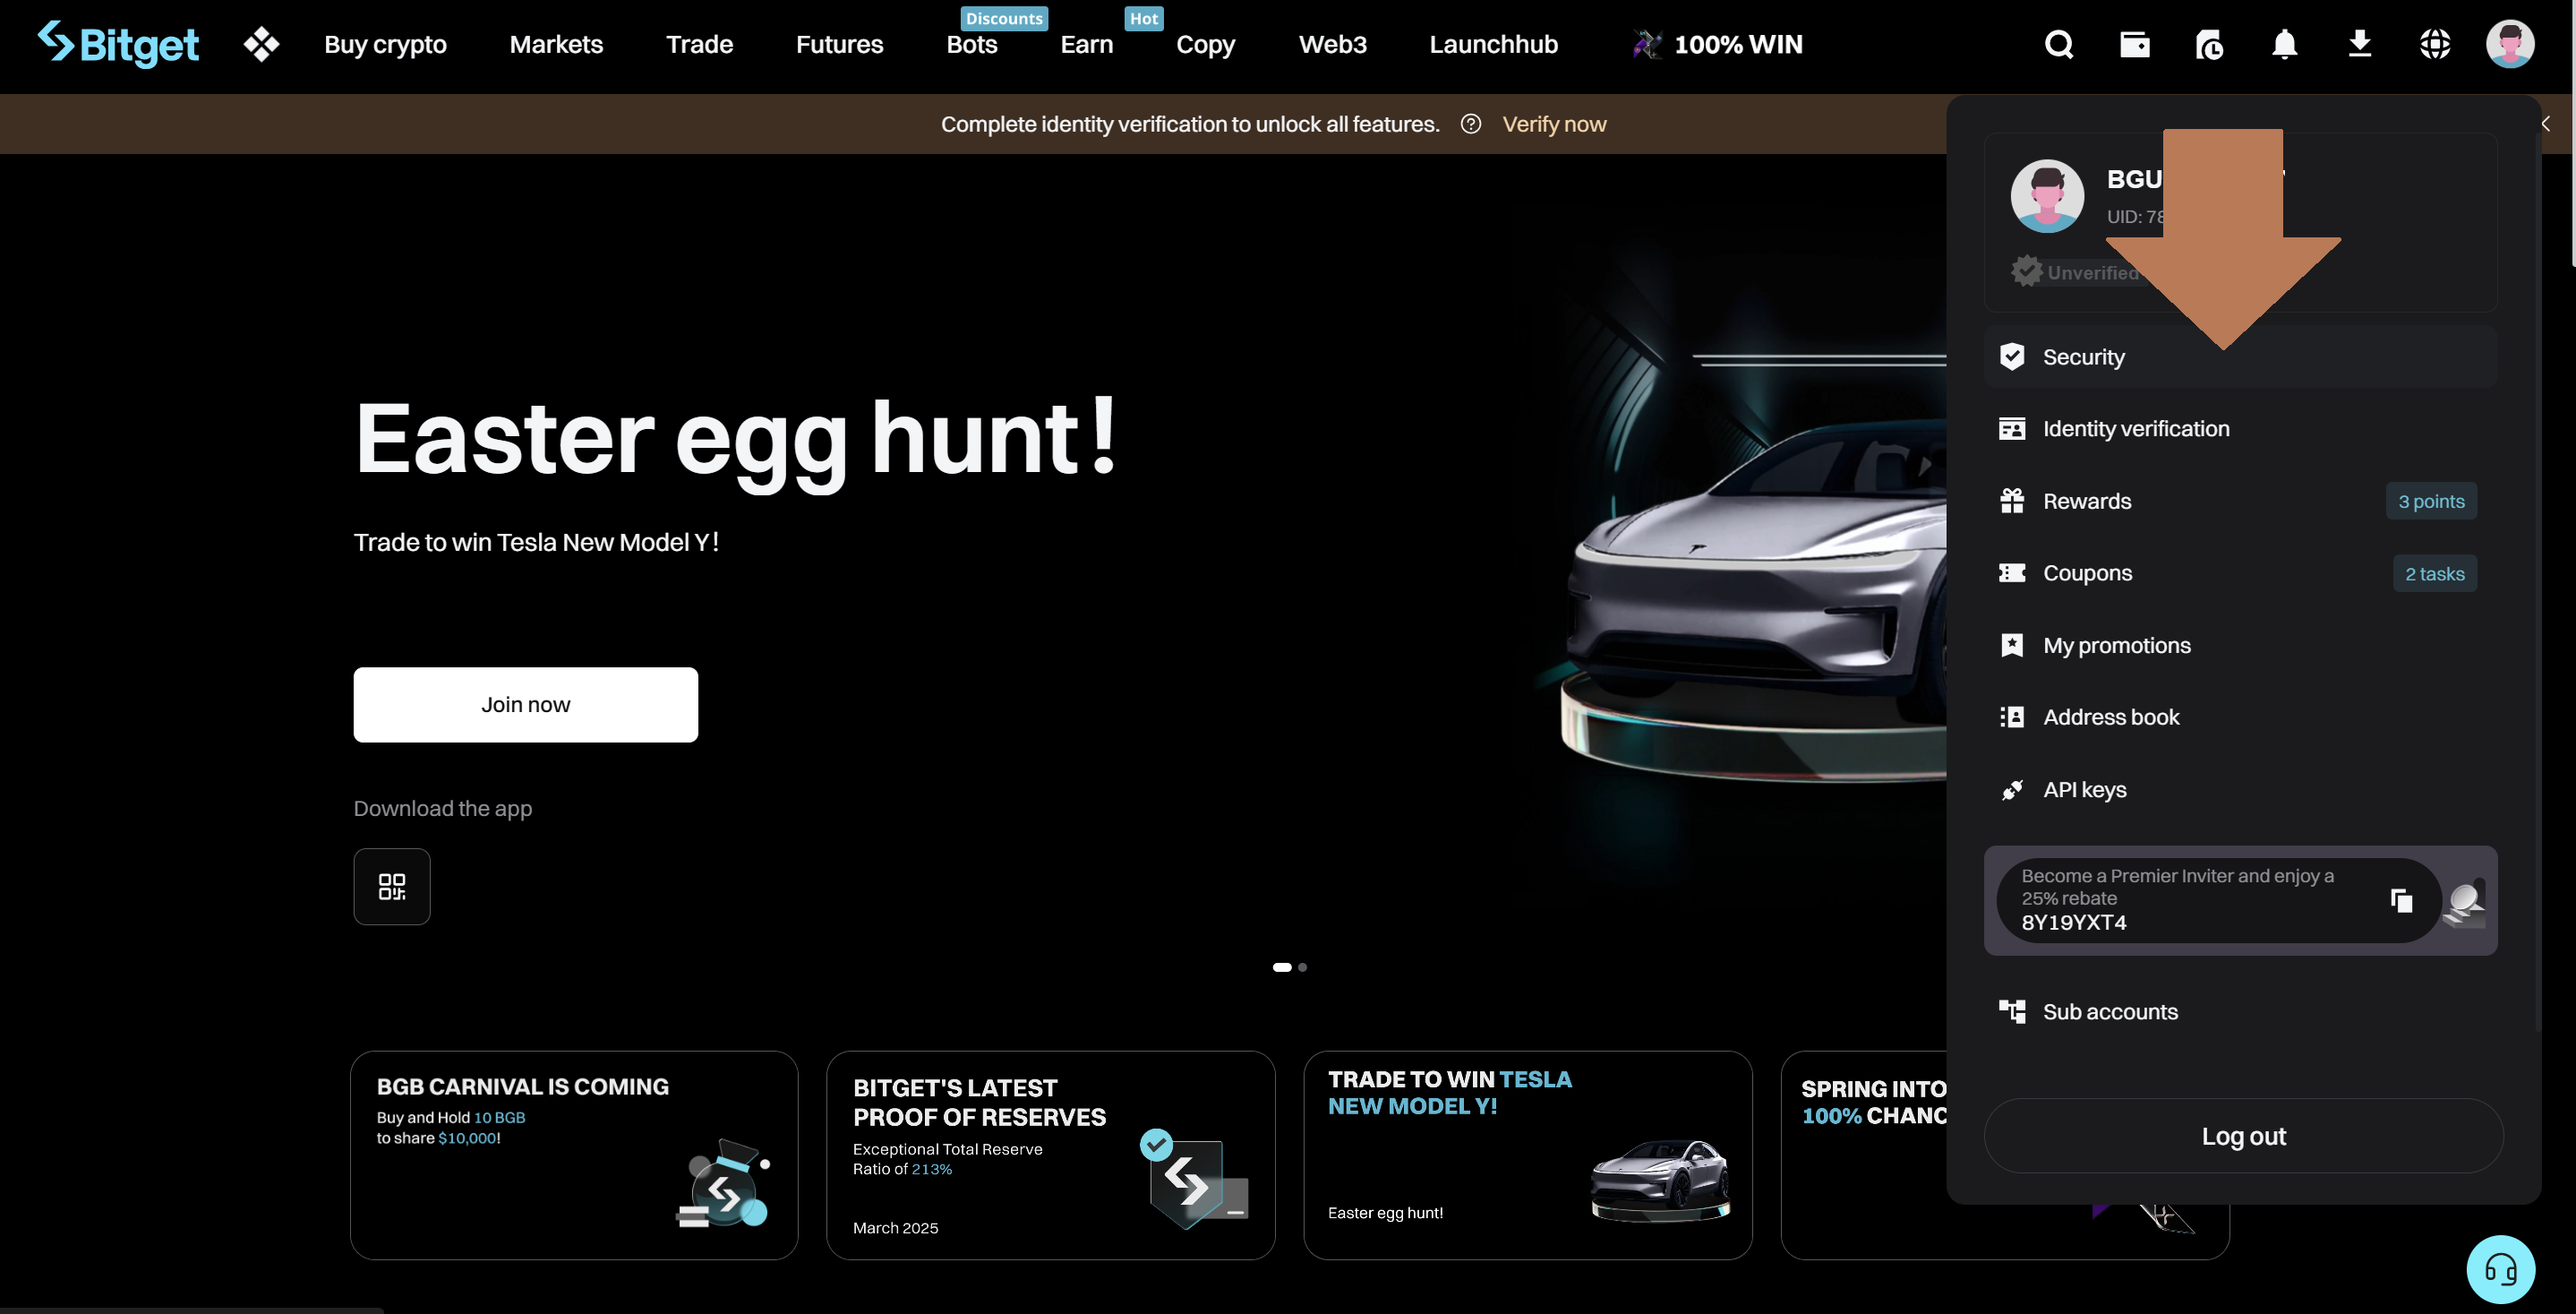Click the Unverified badge
The image size is (2576, 1314).
click(x=2075, y=271)
